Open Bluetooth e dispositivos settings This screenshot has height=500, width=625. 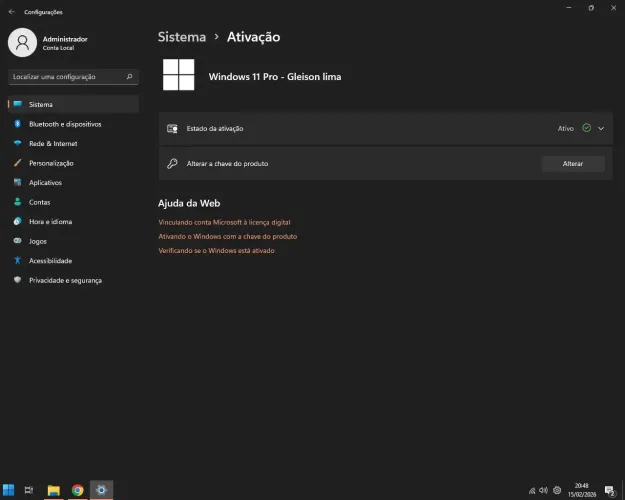73,124
